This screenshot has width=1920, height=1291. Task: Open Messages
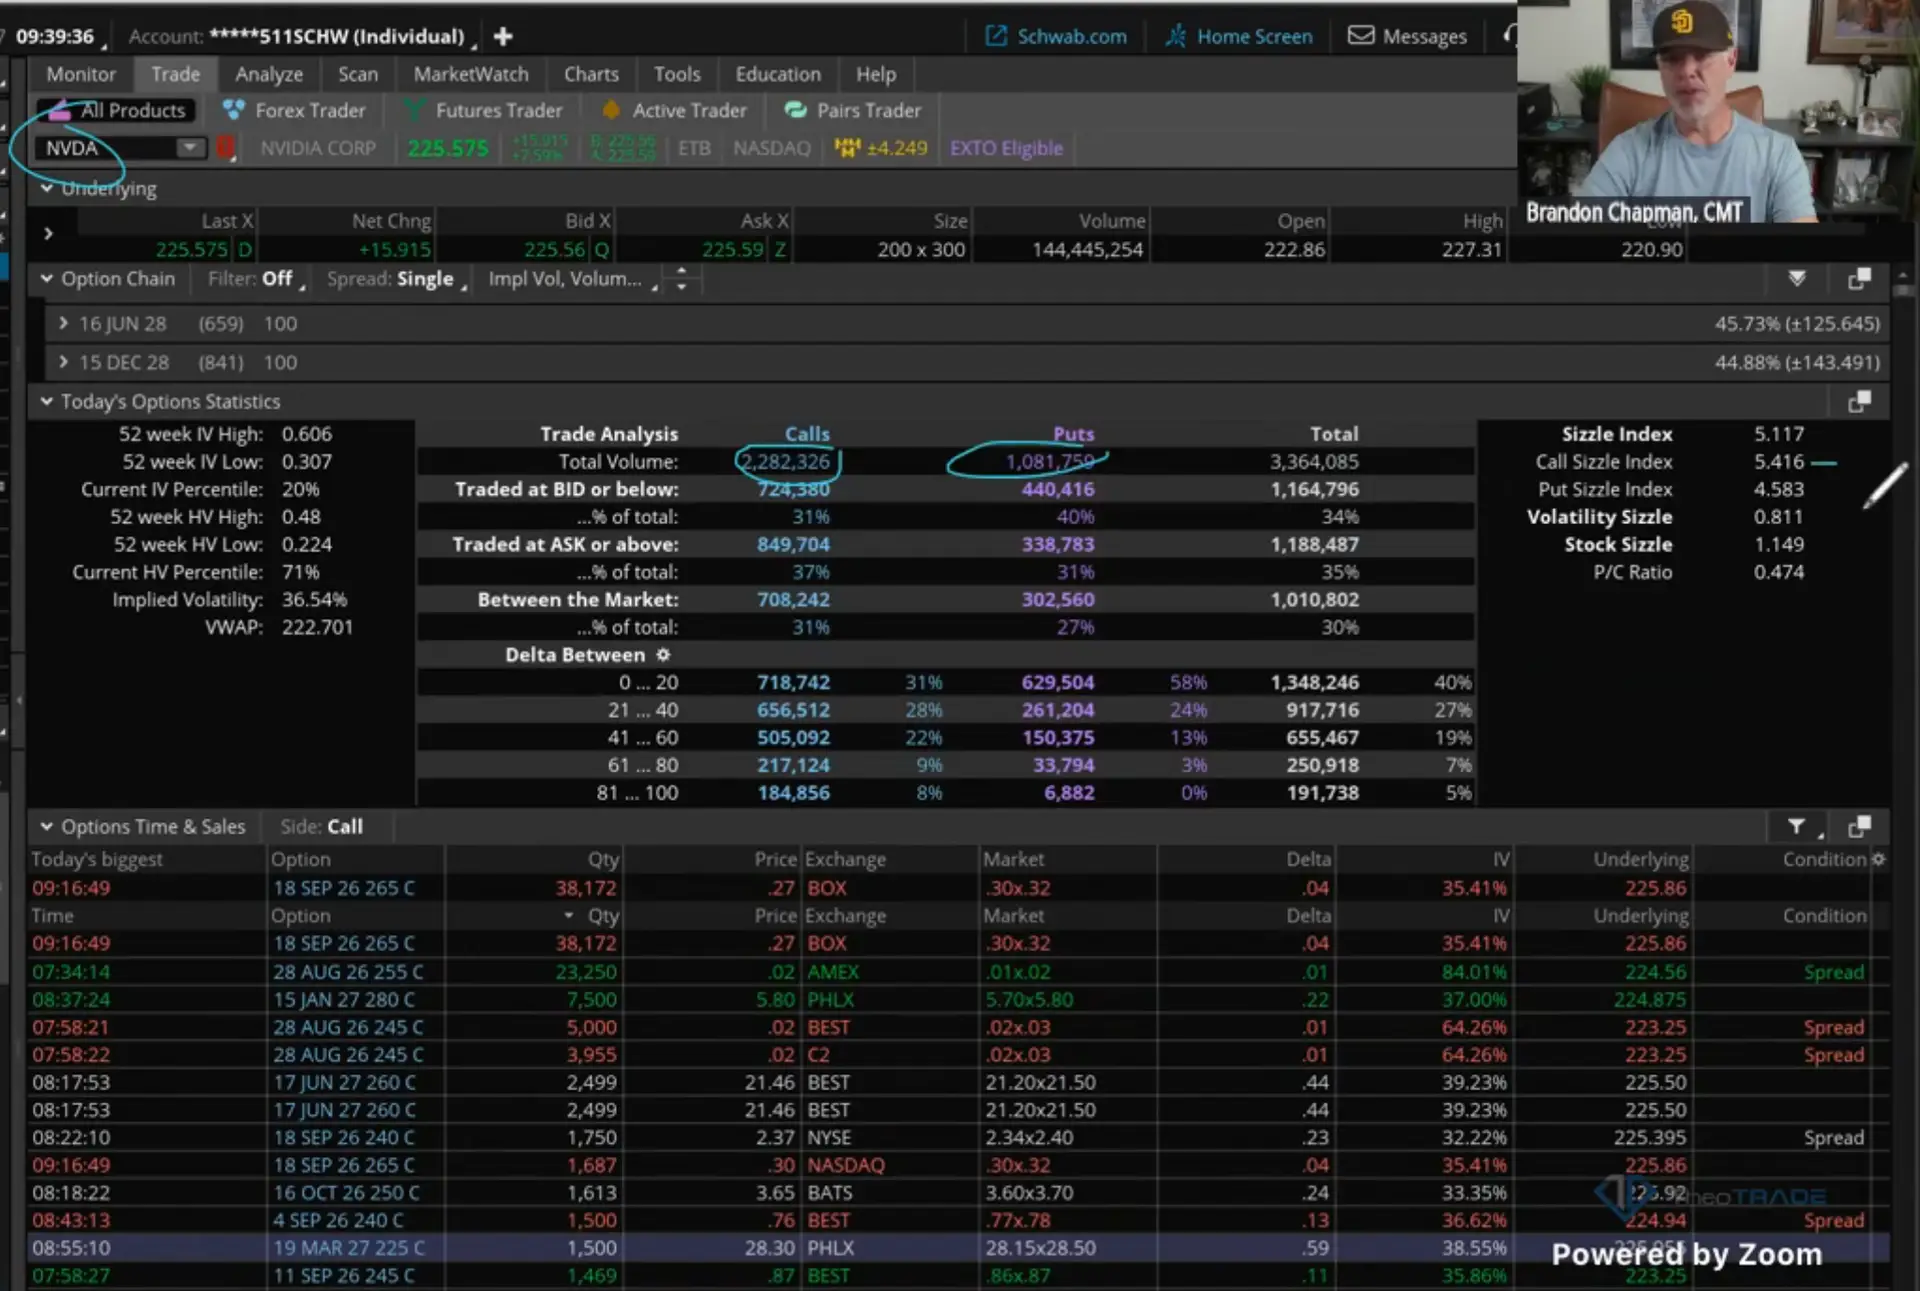tap(1407, 36)
